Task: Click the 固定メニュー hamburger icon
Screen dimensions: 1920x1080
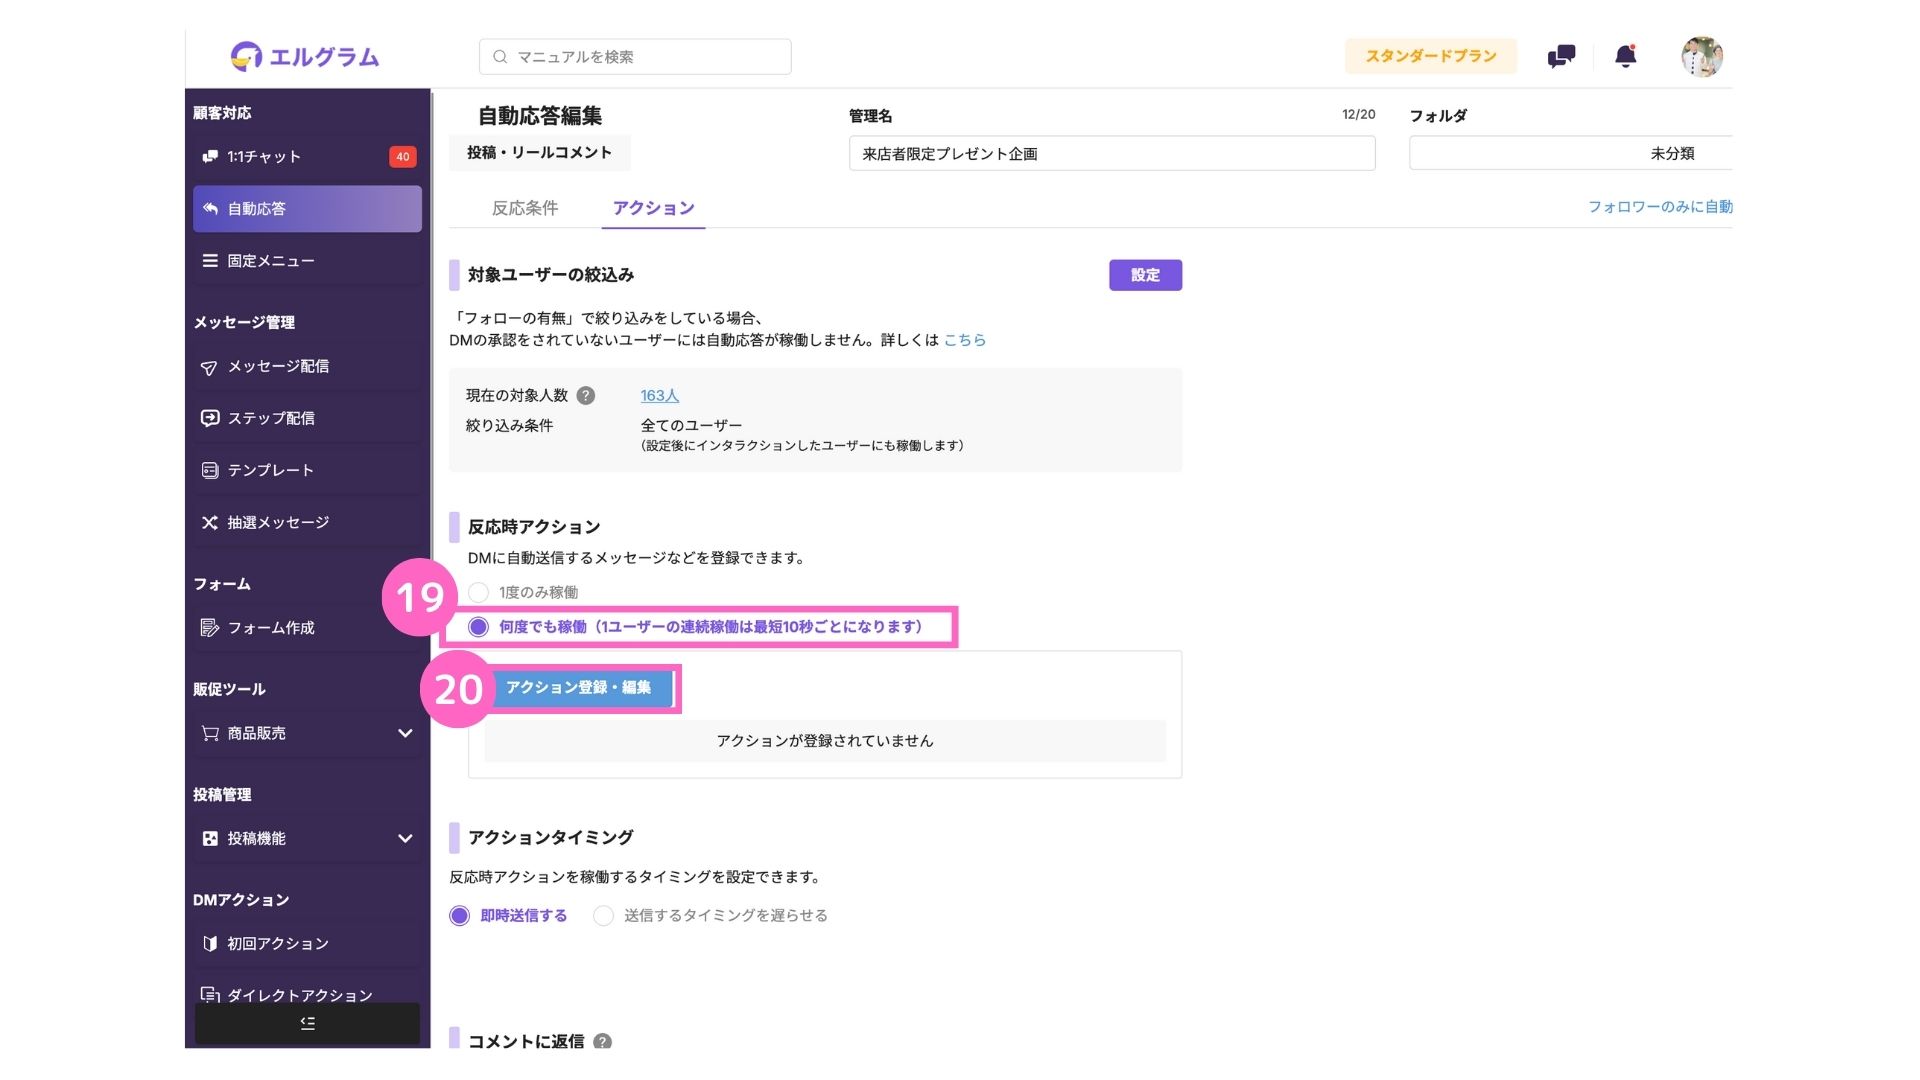Action: coord(210,260)
